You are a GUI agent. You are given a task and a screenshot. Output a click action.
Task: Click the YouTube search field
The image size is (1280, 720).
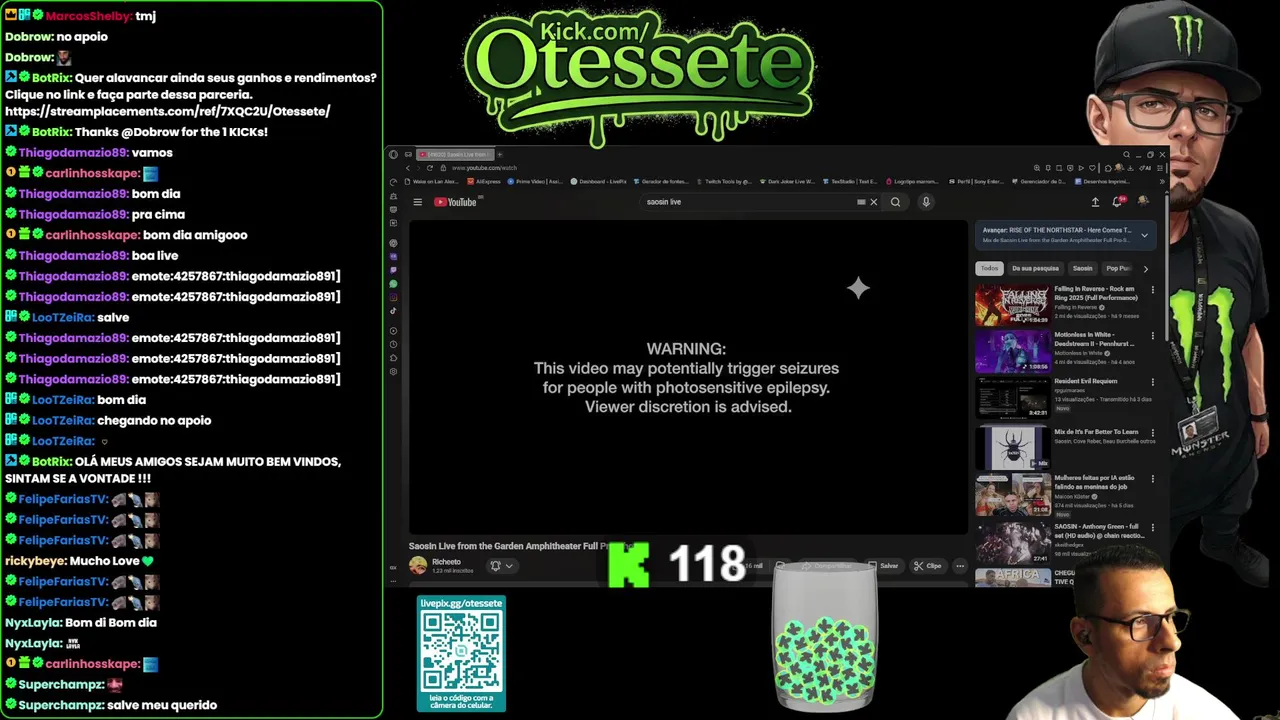[x=745, y=202]
